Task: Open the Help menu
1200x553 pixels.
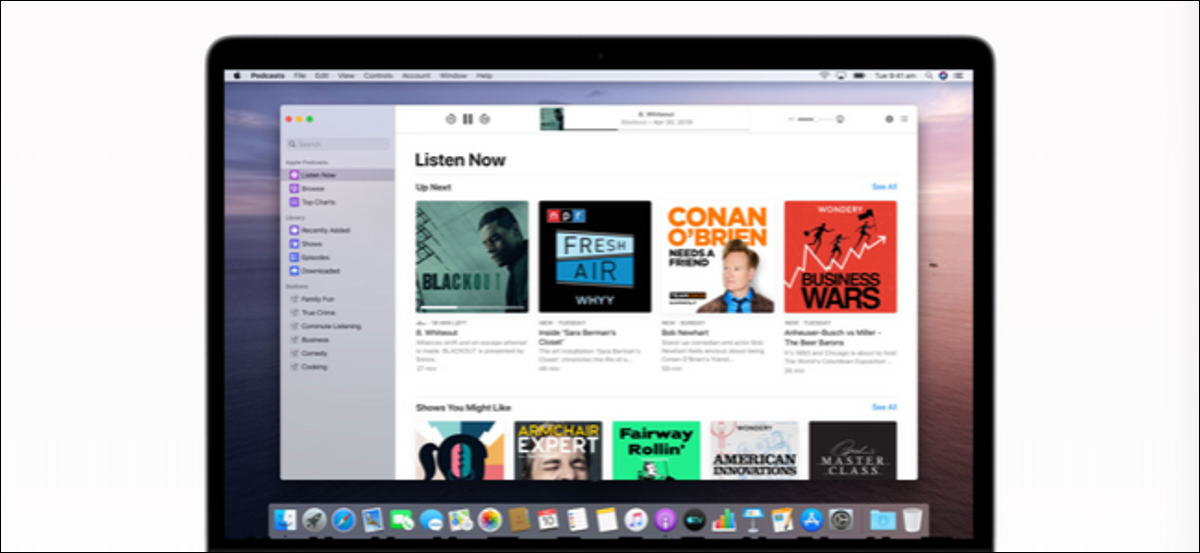Action: pos(484,75)
